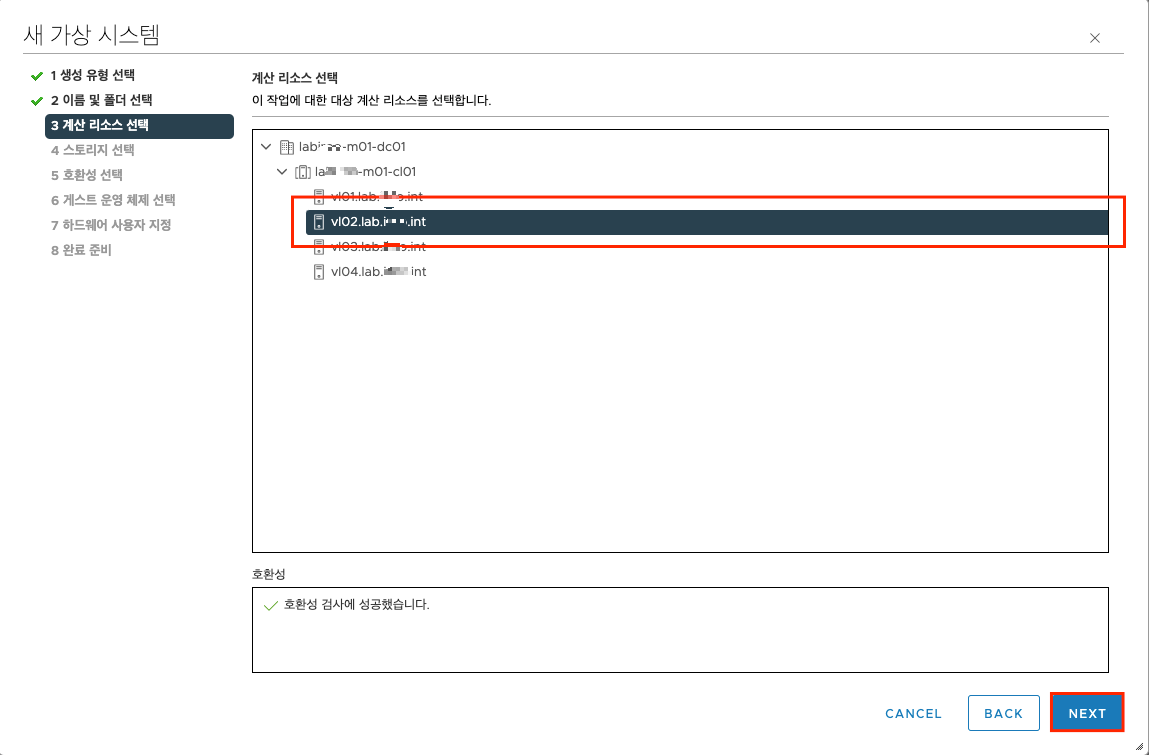Click the NEXT button
The height and width of the screenshot is (755, 1149).
[x=1087, y=713]
